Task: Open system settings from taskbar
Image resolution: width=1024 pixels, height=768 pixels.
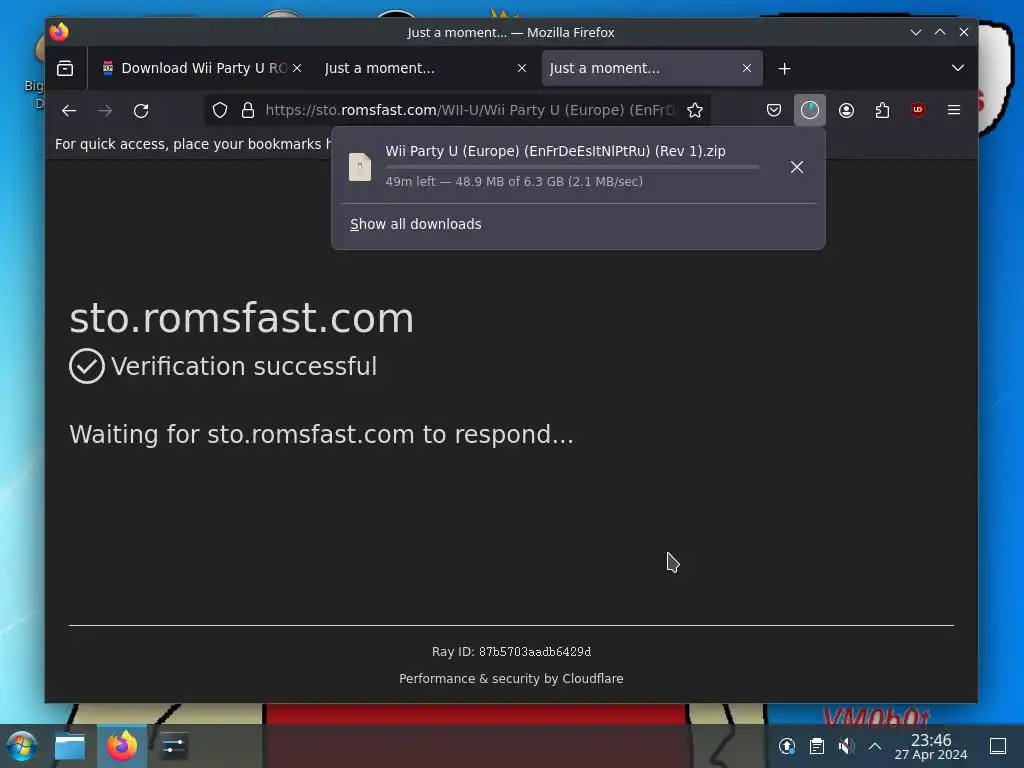Action: click(174, 746)
